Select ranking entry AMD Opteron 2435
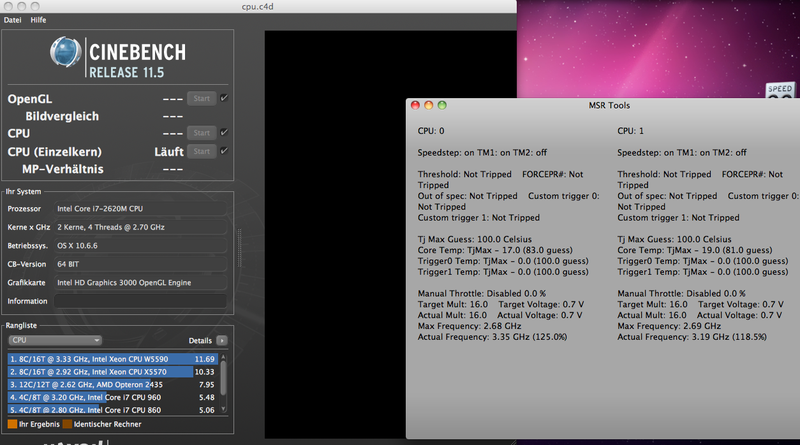 [112, 384]
